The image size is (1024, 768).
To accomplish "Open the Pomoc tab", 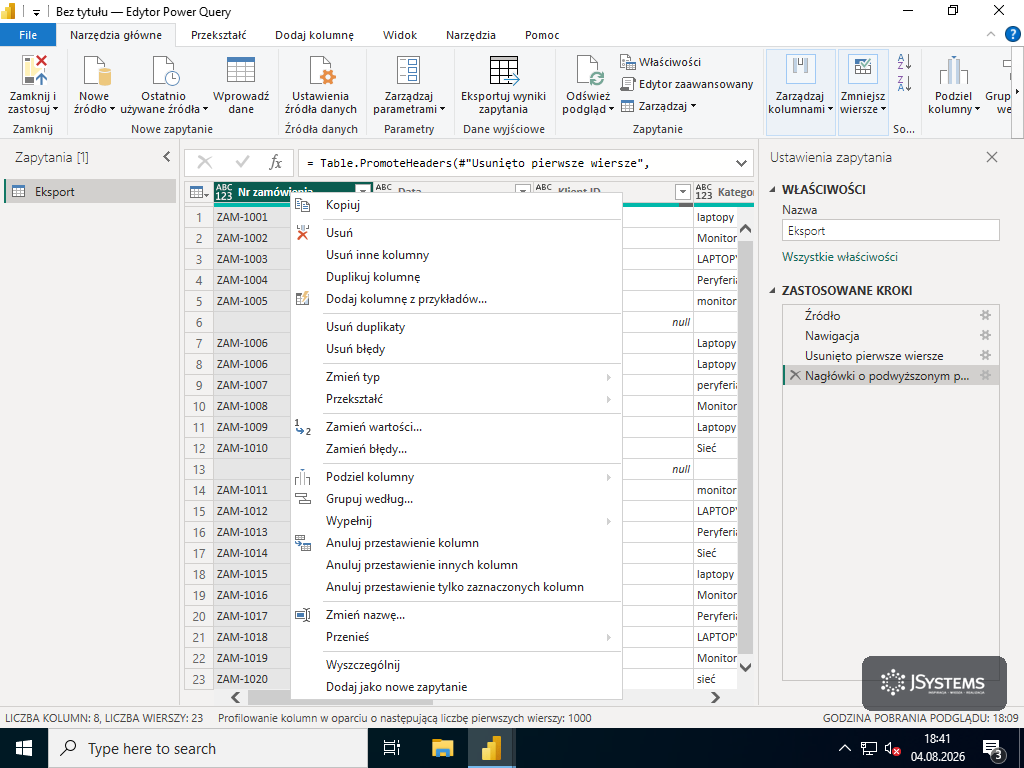I will pyautogui.click(x=542, y=35).
